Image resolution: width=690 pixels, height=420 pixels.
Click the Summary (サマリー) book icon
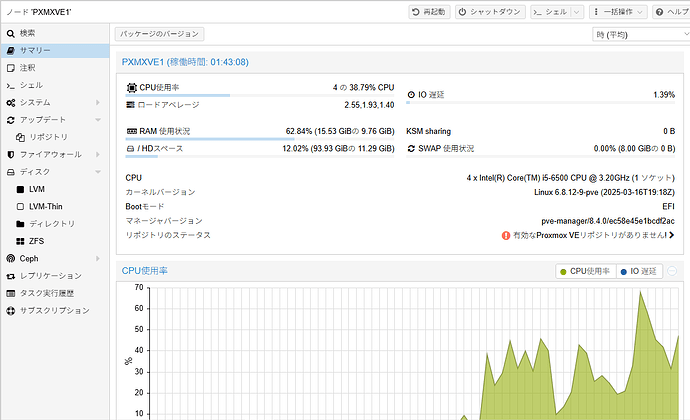(10, 50)
